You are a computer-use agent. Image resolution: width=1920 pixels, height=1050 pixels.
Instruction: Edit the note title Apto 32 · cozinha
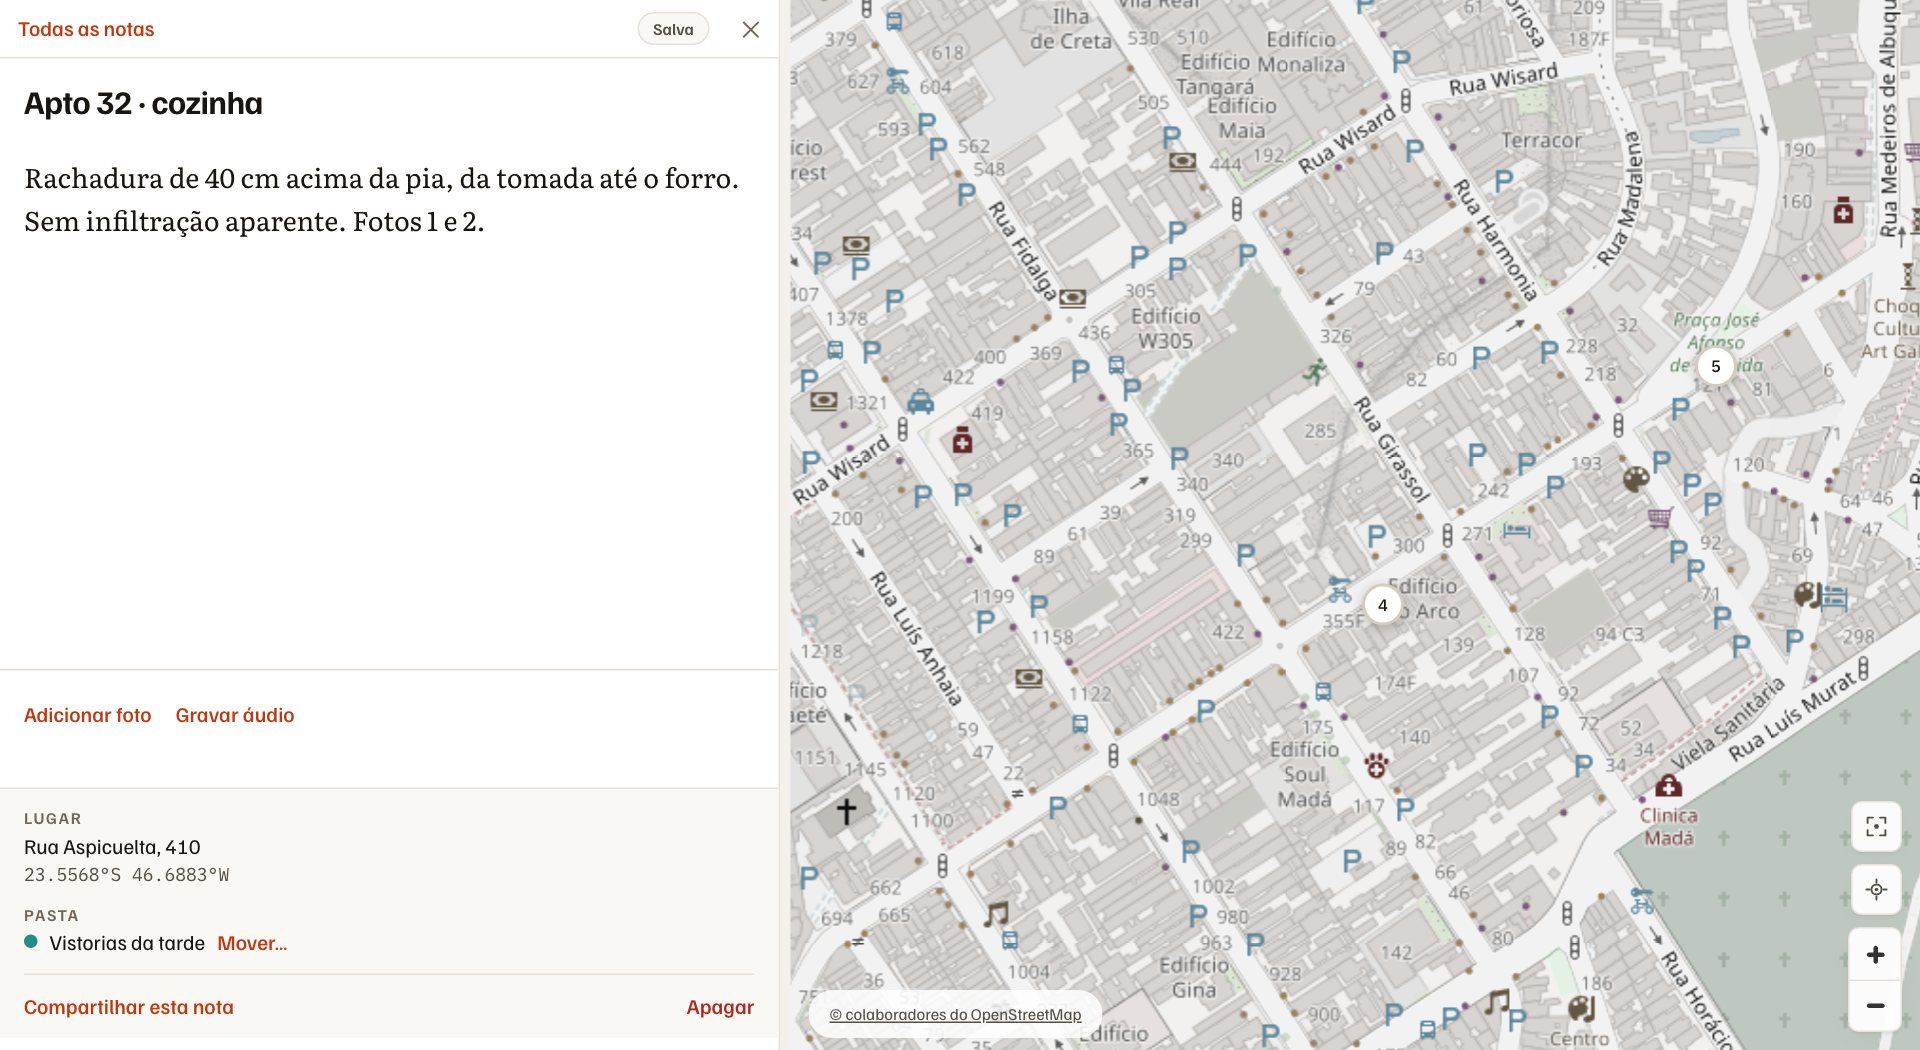click(x=143, y=104)
